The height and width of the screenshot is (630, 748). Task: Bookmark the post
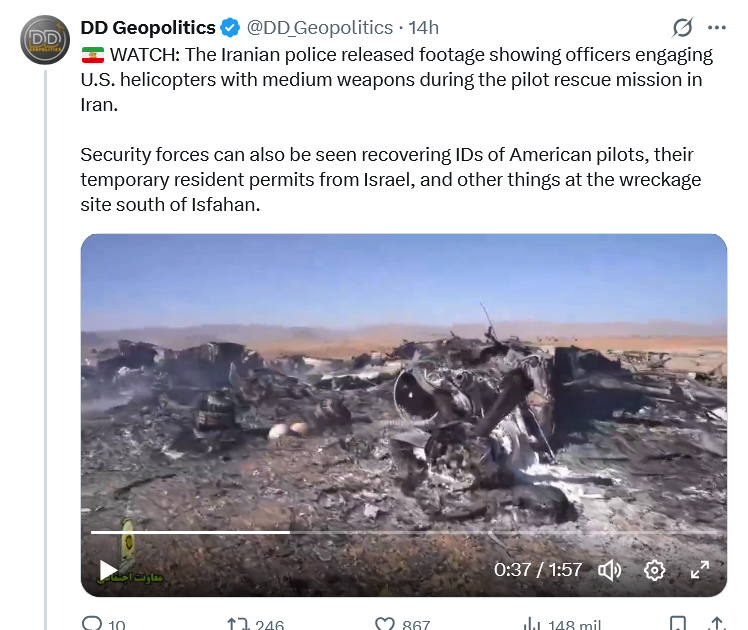pos(678,623)
